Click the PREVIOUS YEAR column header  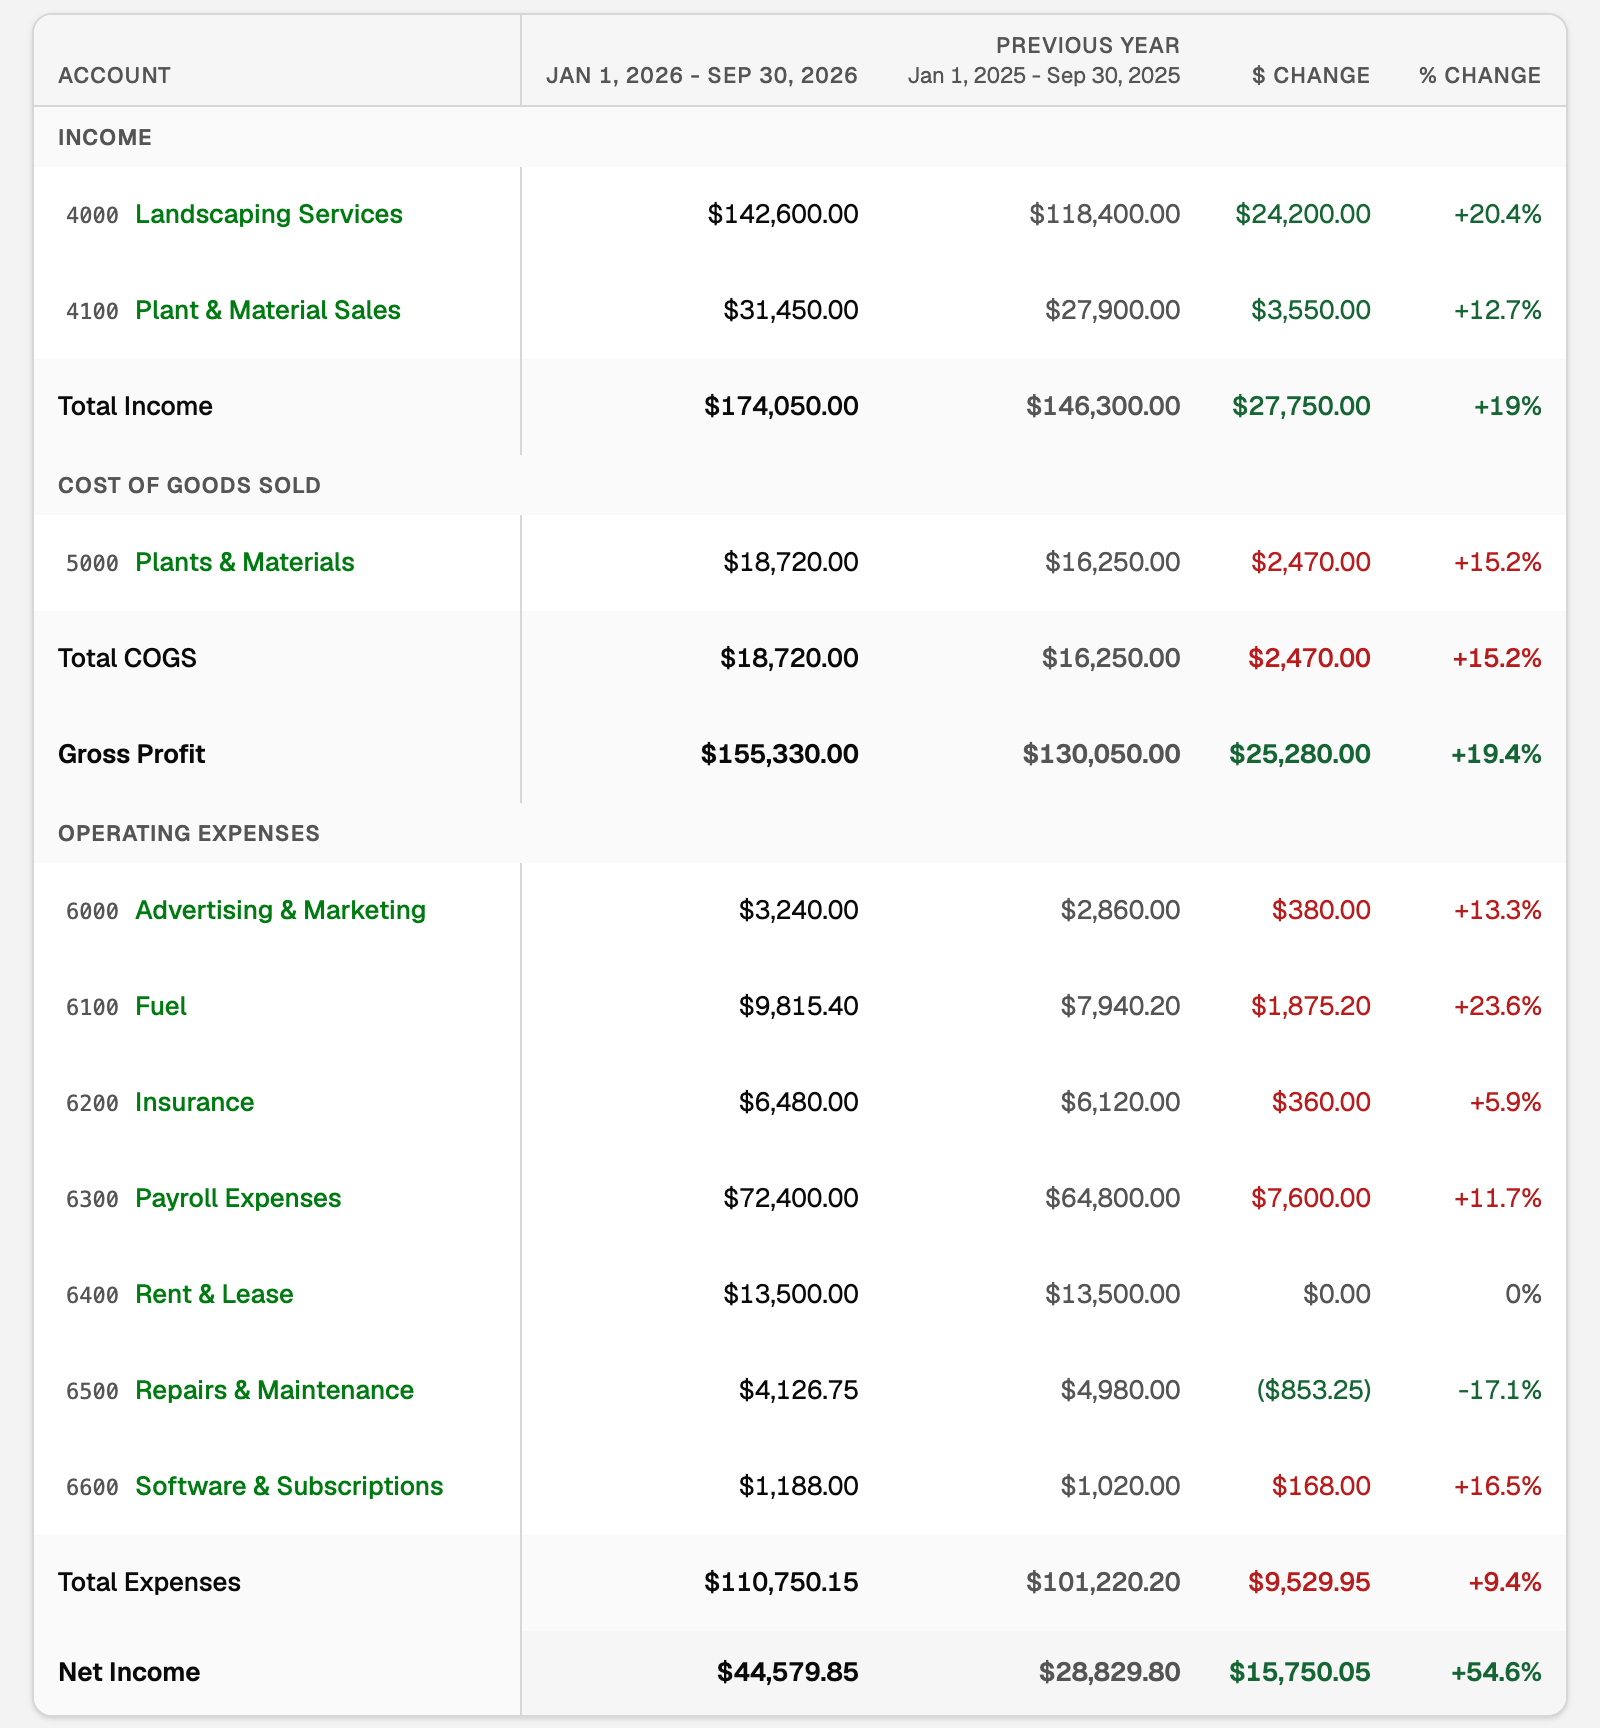pyautogui.click(x=1088, y=45)
